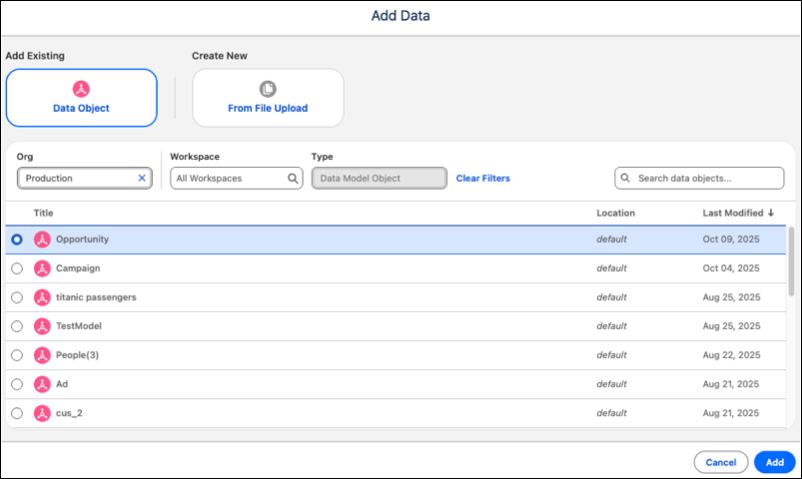This screenshot has height=479, width=802.
Task: Click the titanic passengers Aug 25, 2025 date
Action: pos(731,297)
